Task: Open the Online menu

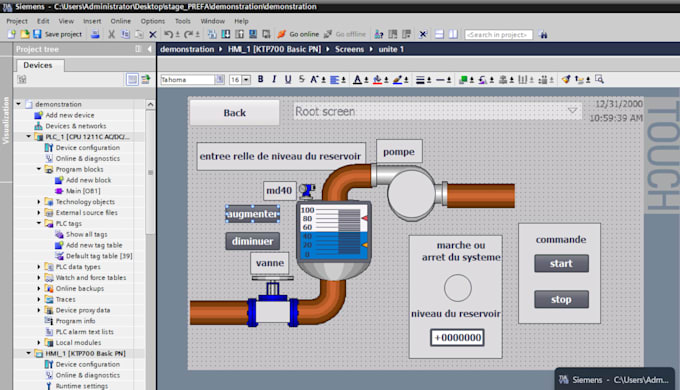Action: click(x=120, y=21)
